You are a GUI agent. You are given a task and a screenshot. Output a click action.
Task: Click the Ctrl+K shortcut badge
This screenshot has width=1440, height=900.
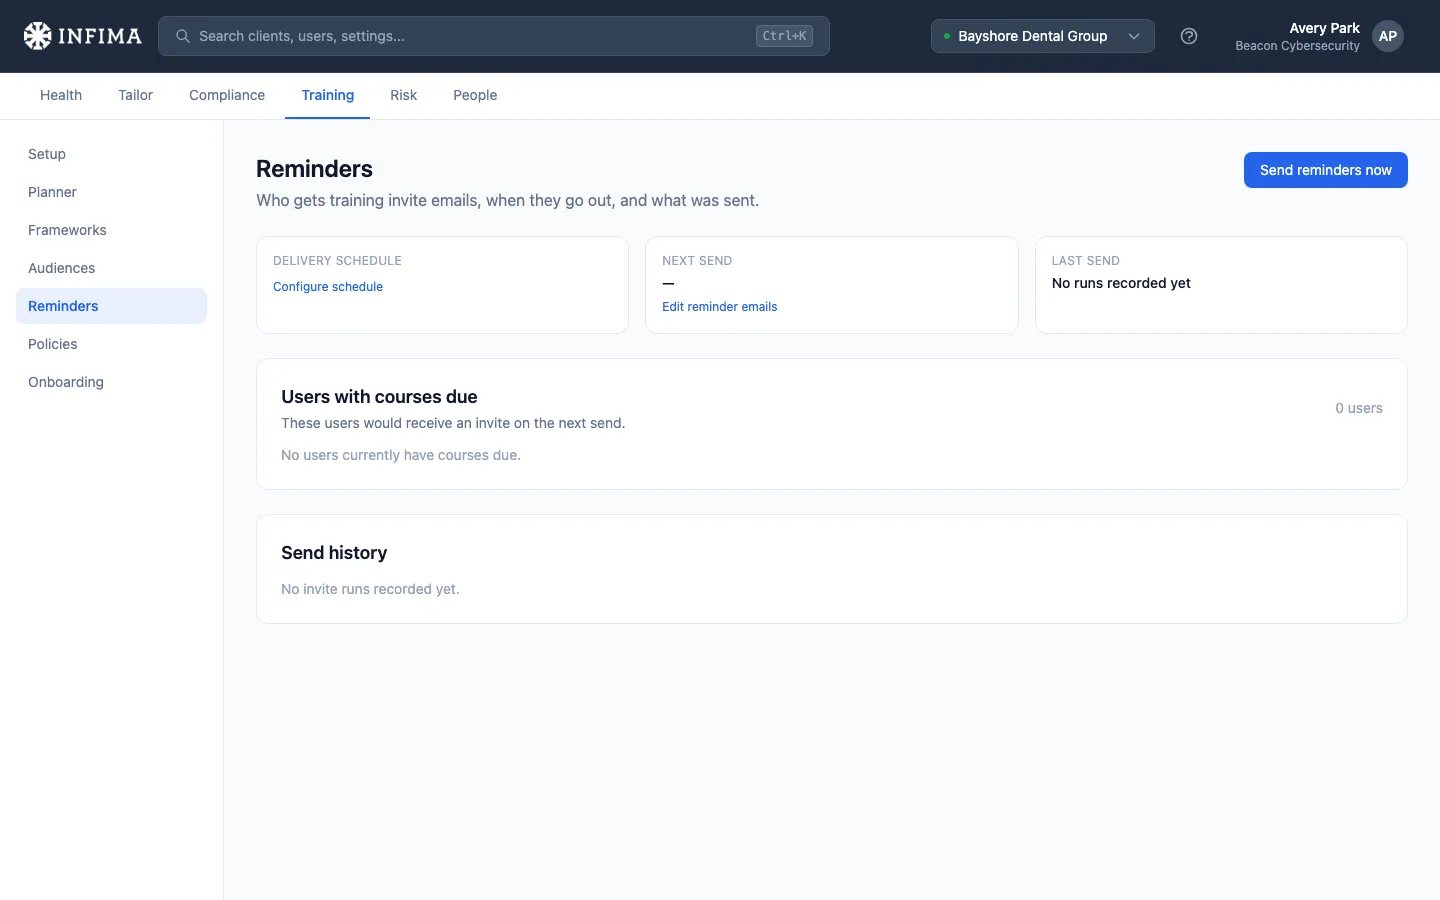pos(784,36)
